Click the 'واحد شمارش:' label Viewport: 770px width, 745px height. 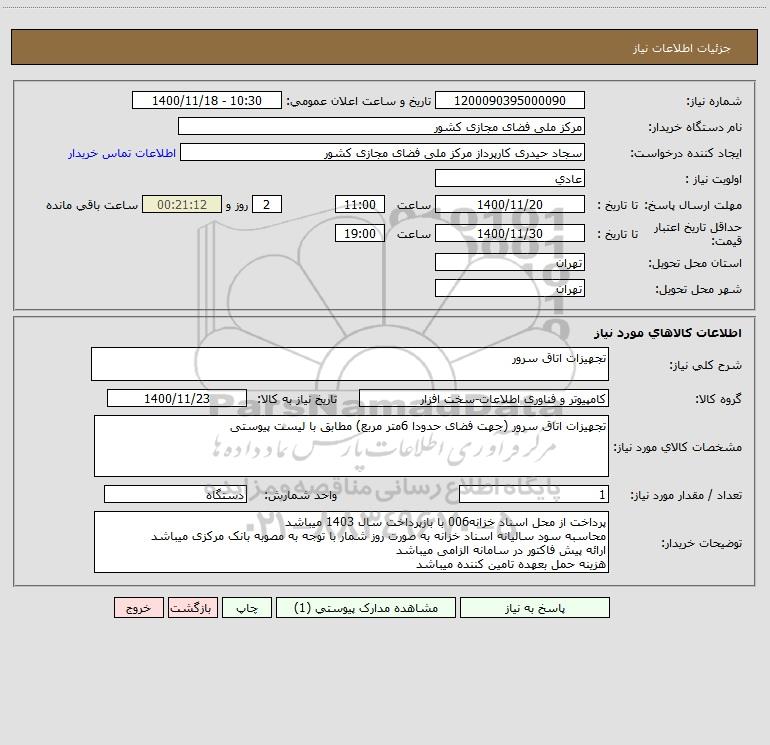[x=301, y=495]
